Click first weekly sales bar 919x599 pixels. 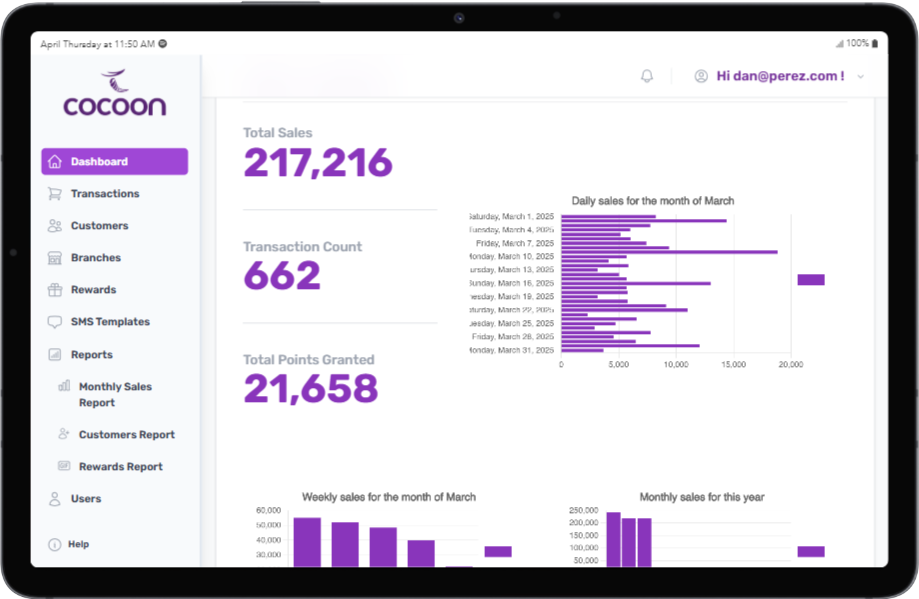coord(307,542)
